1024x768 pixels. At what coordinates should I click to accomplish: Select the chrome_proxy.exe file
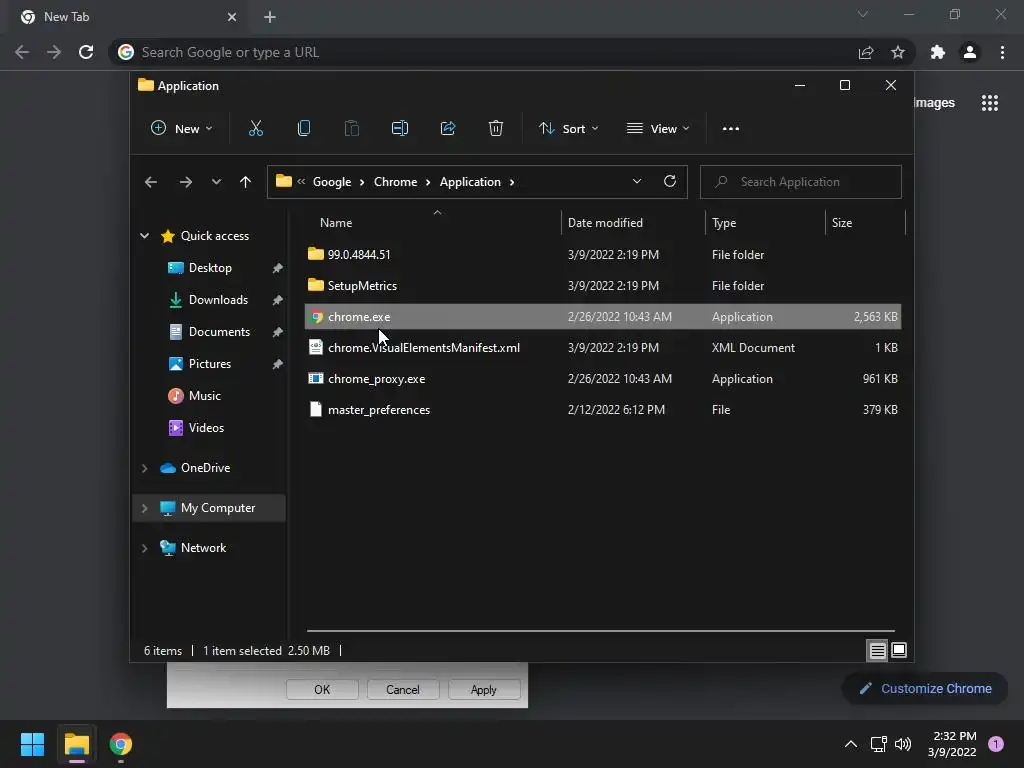pos(603,379)
